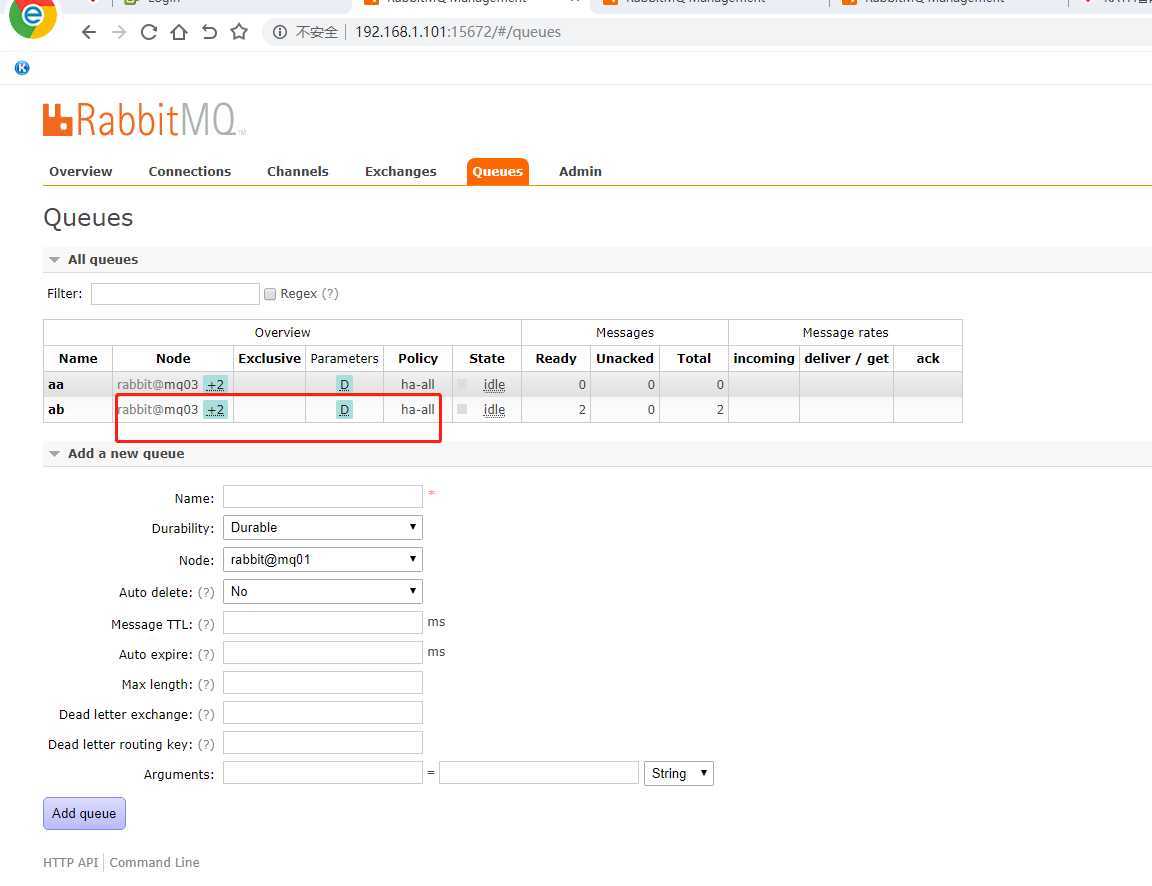The width and height of the screenshot is (1152, 886).
Task: Click the undo-style restore arrow in toolbar
Action: [209, 32]
